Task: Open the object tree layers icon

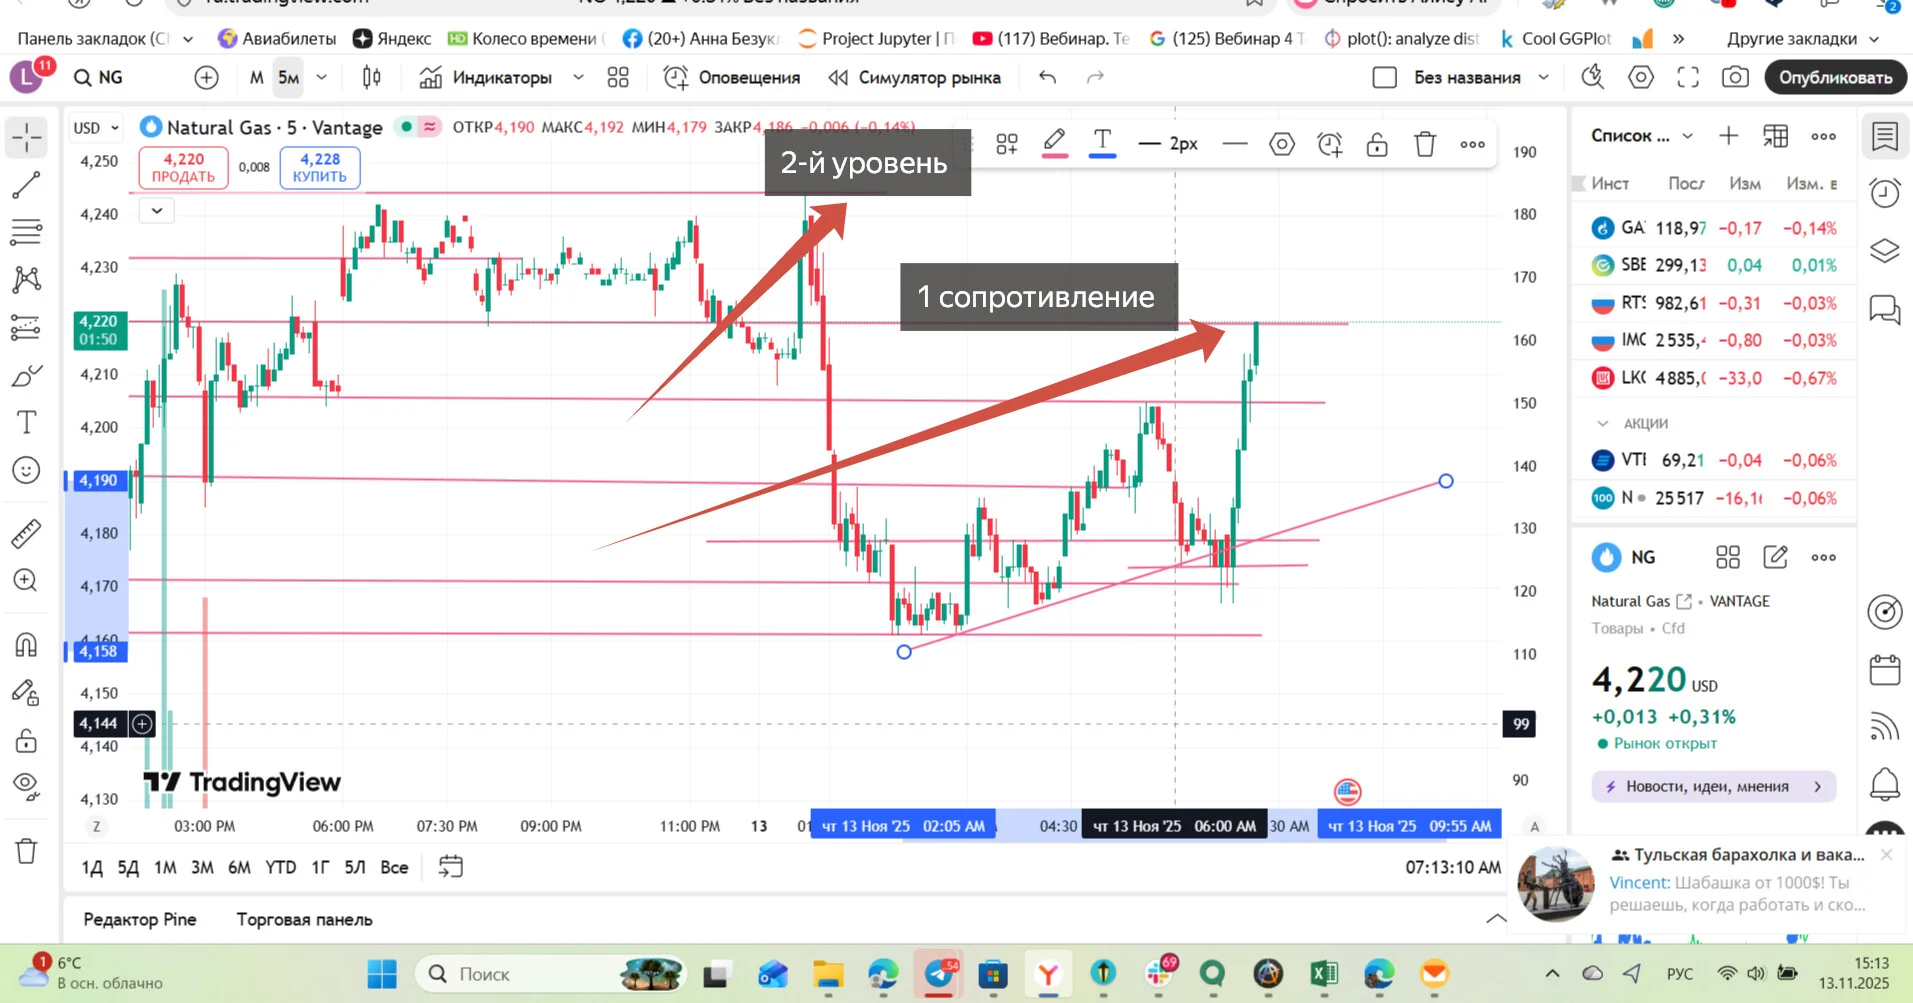Action: [1885, 250]
